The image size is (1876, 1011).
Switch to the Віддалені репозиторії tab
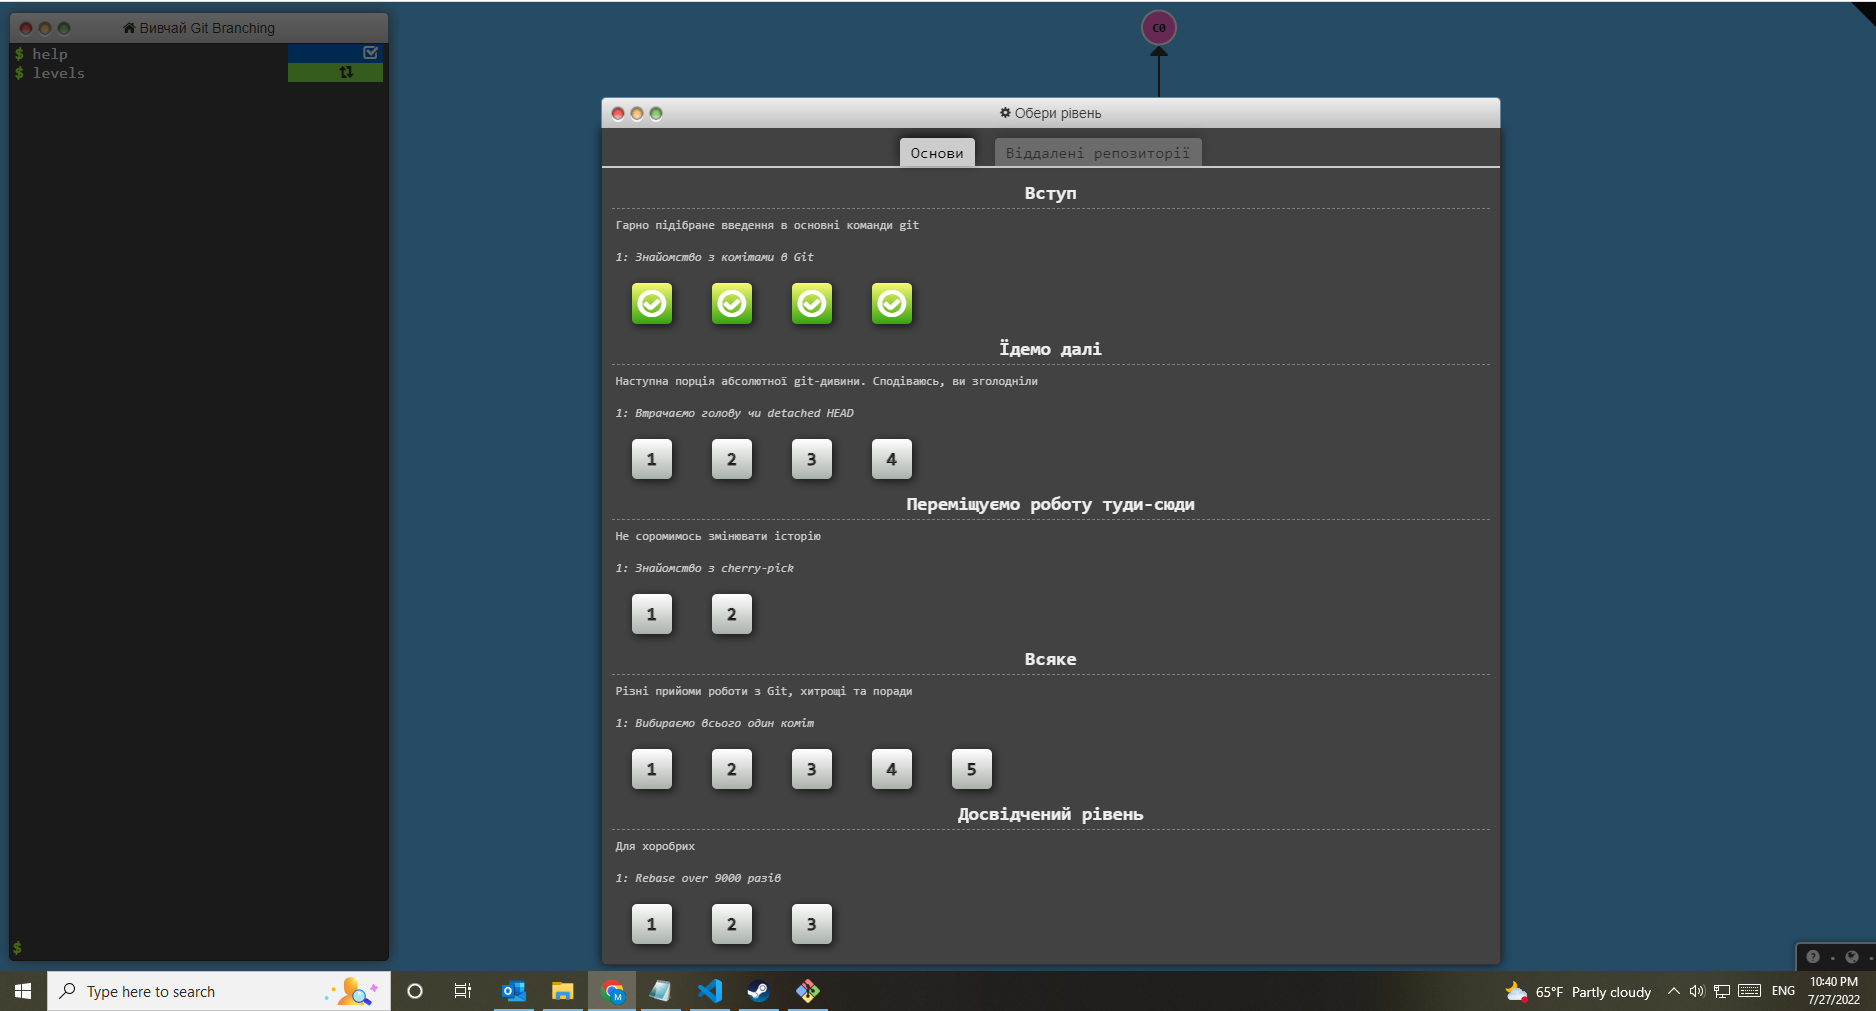[x=1097, y=151]
